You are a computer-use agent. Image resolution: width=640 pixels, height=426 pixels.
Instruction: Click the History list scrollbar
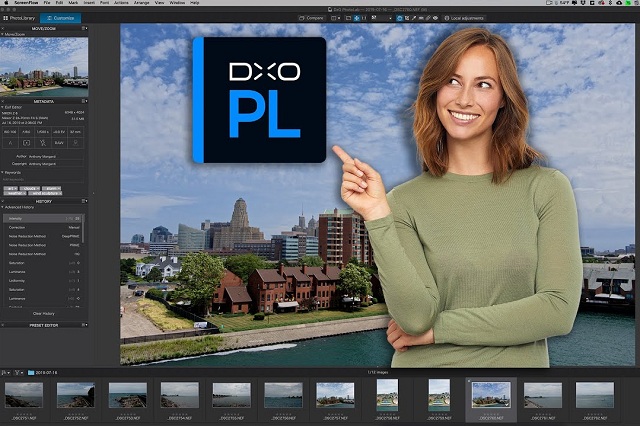pos(83,229)
